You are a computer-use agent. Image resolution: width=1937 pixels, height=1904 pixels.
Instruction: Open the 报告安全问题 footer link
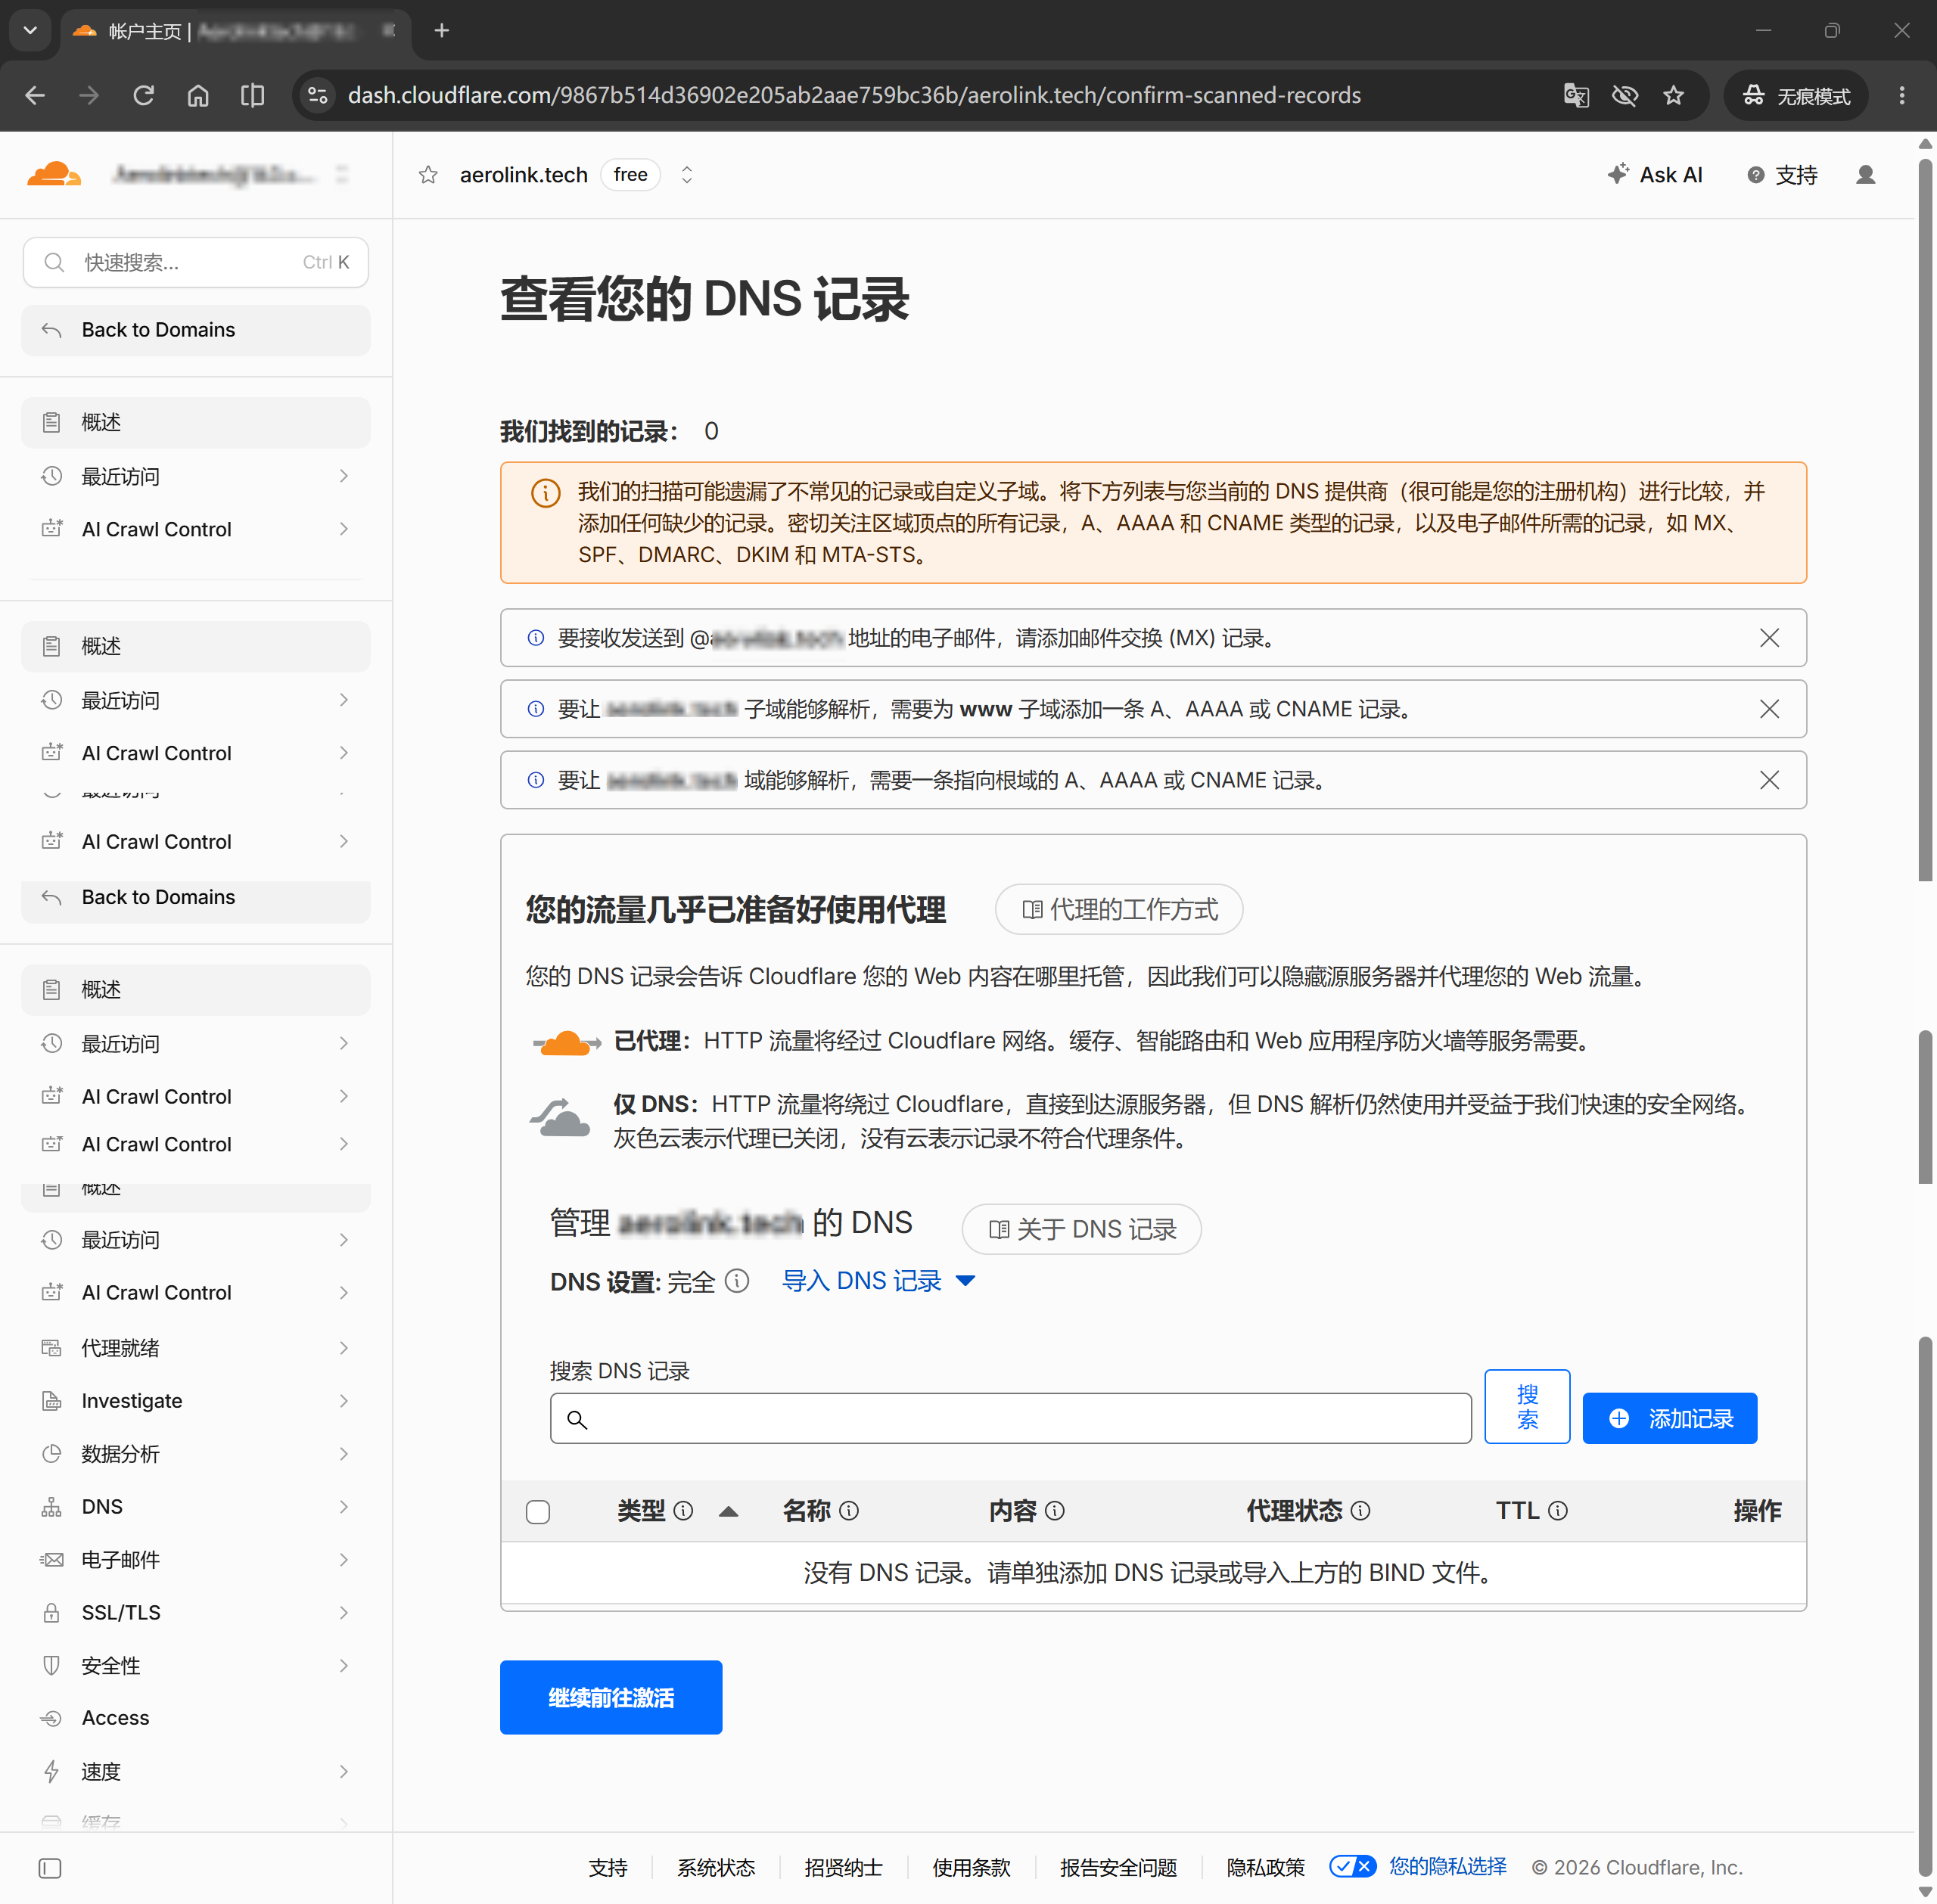tap(1118, 1867)
